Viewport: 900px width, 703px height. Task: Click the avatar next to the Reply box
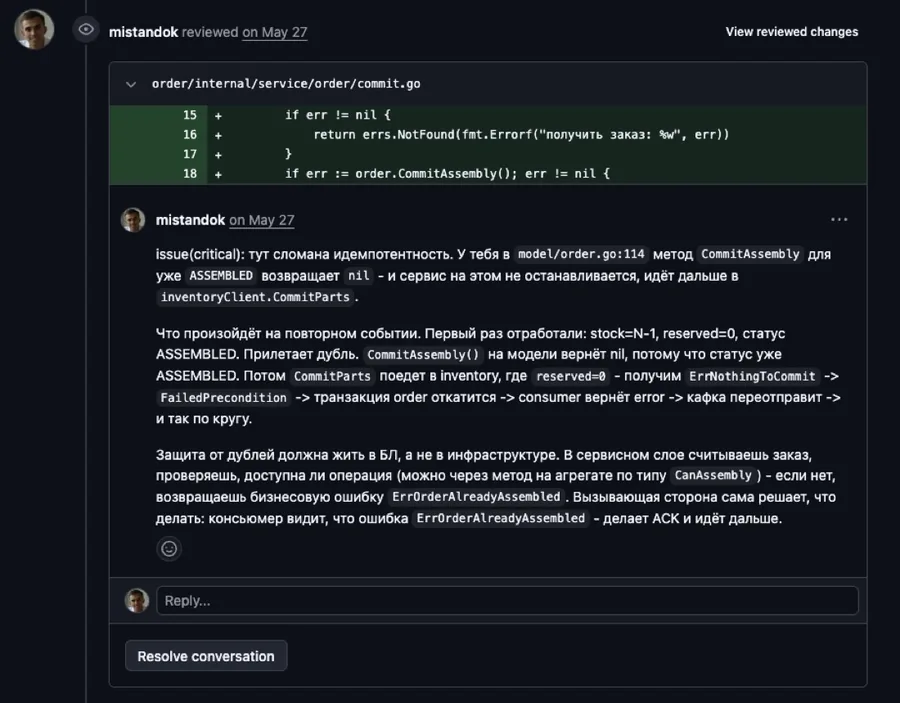(137, 600)
